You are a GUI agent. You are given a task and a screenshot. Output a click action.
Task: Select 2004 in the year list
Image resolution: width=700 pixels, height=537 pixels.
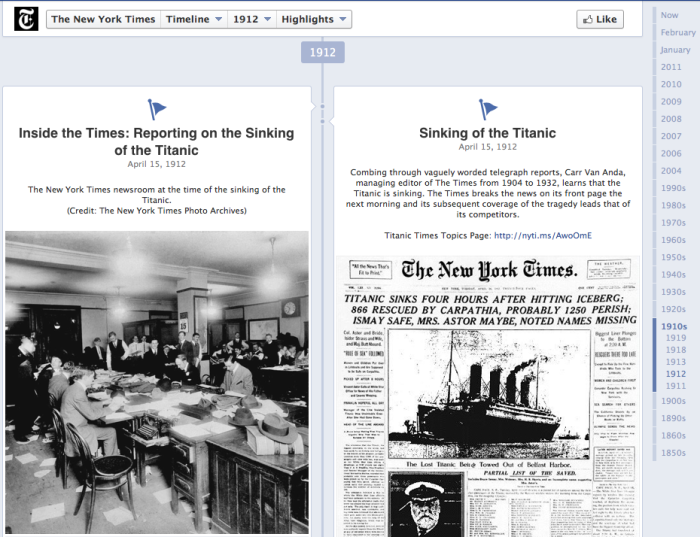671,171
